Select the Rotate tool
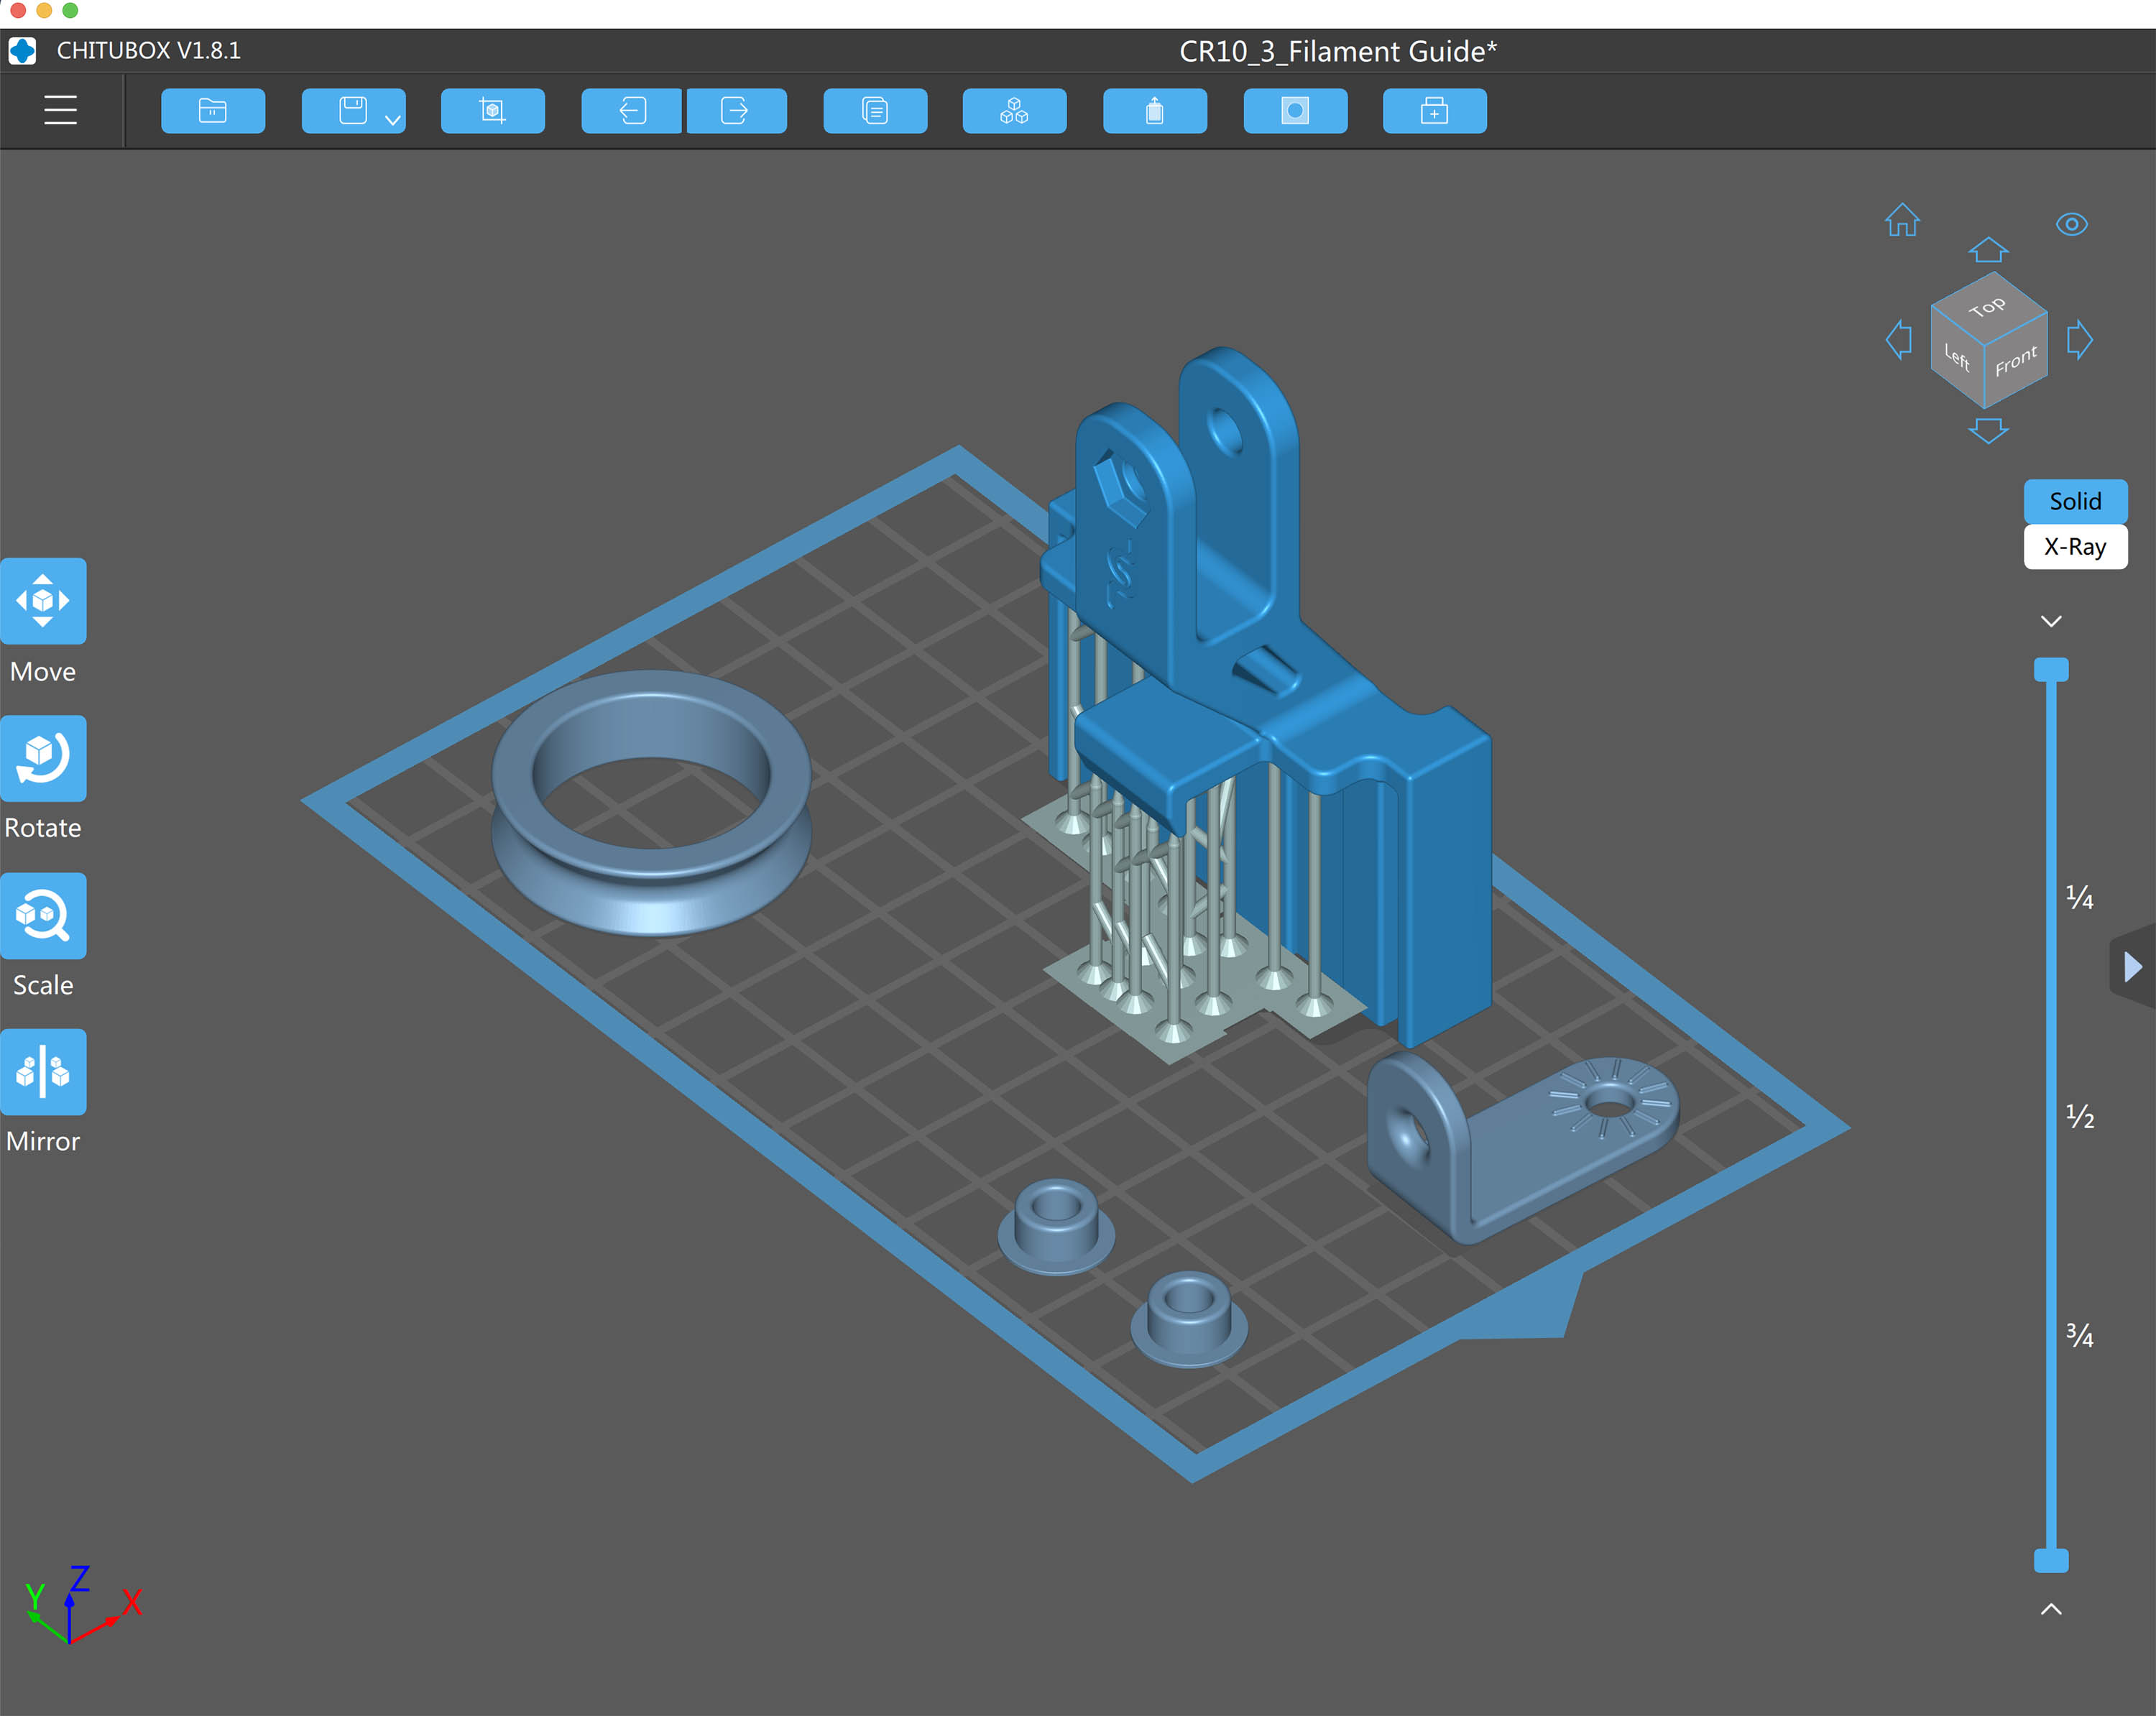Image resolution: width=2156 pixels, height=1716 pixels. pos(43,757)
